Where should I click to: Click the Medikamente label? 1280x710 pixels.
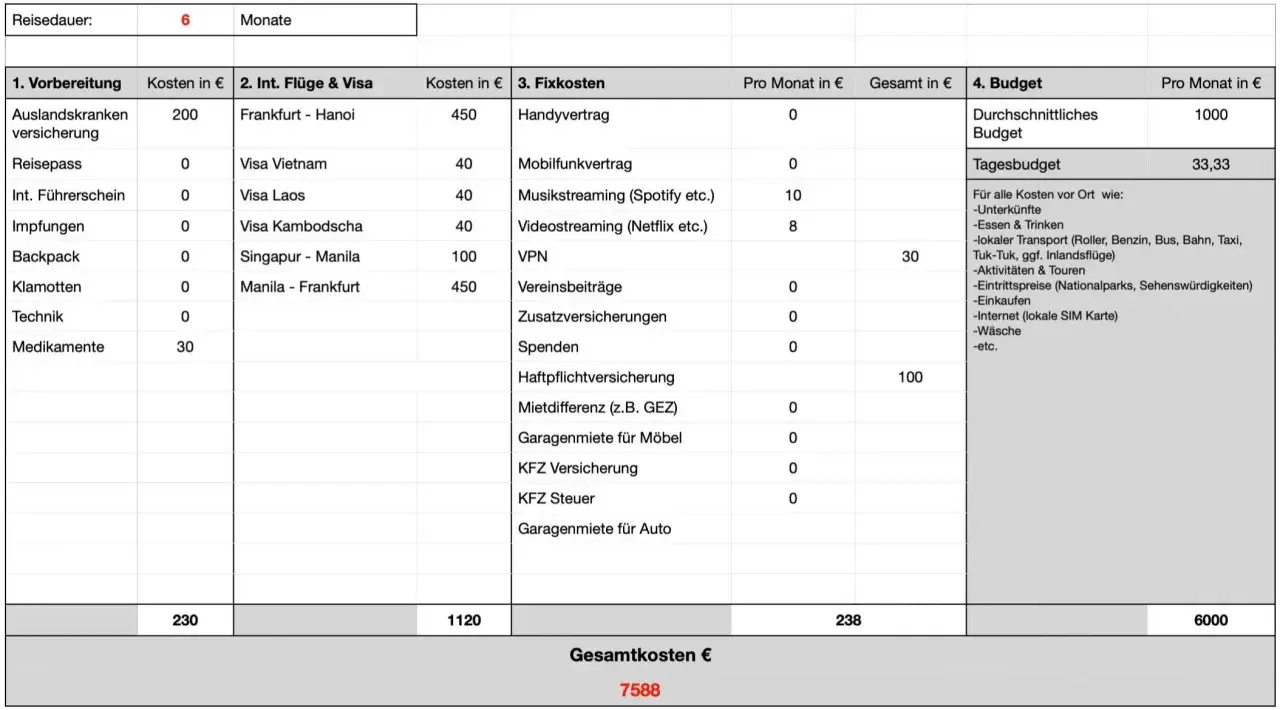coord(58,347)
